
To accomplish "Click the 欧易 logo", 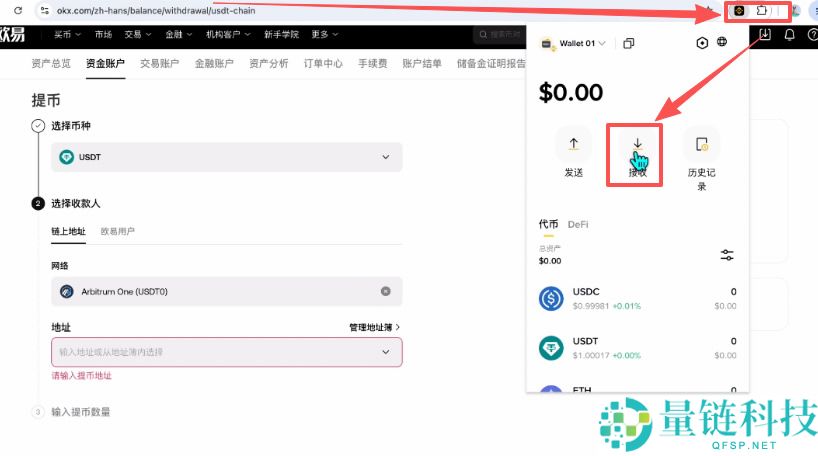I will [12, 34].
